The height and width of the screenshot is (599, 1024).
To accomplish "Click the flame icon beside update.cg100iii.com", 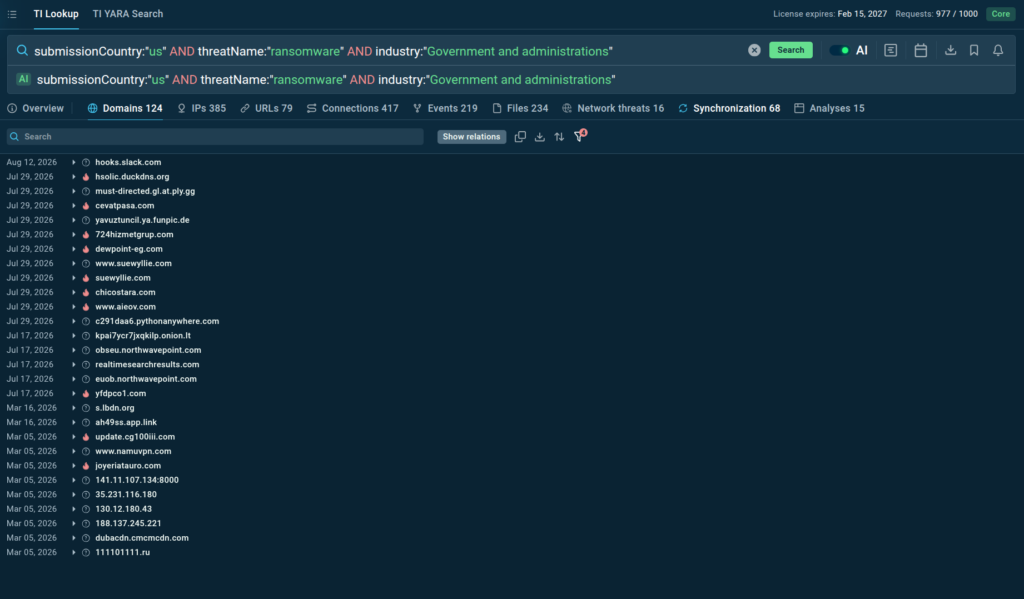I will click(x=86, y=436).
